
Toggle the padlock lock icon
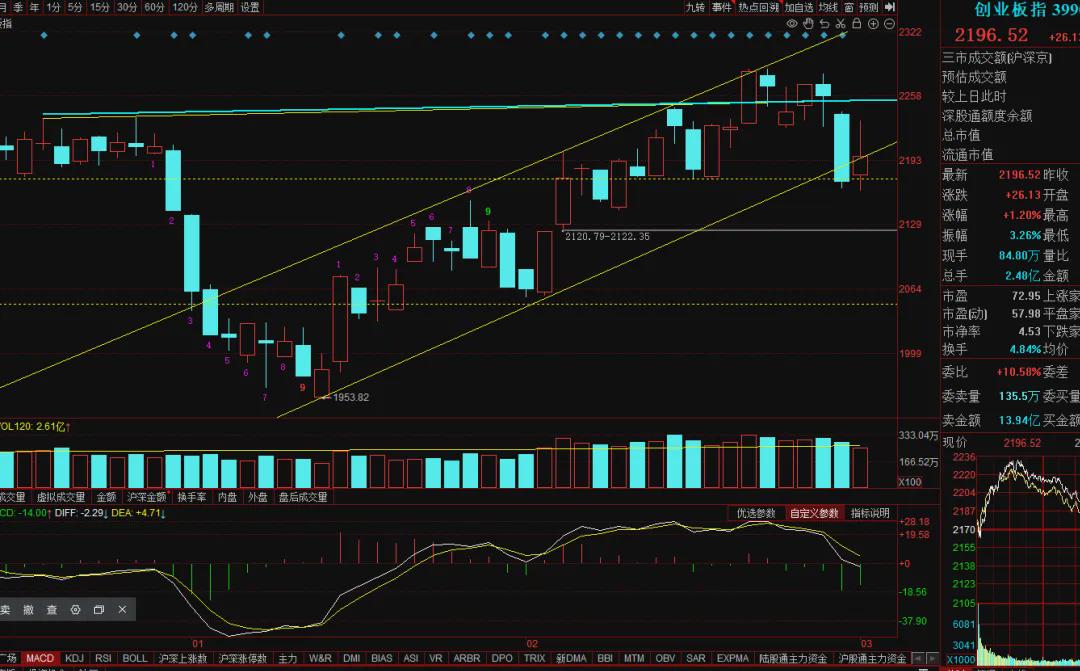coord(857,23)
